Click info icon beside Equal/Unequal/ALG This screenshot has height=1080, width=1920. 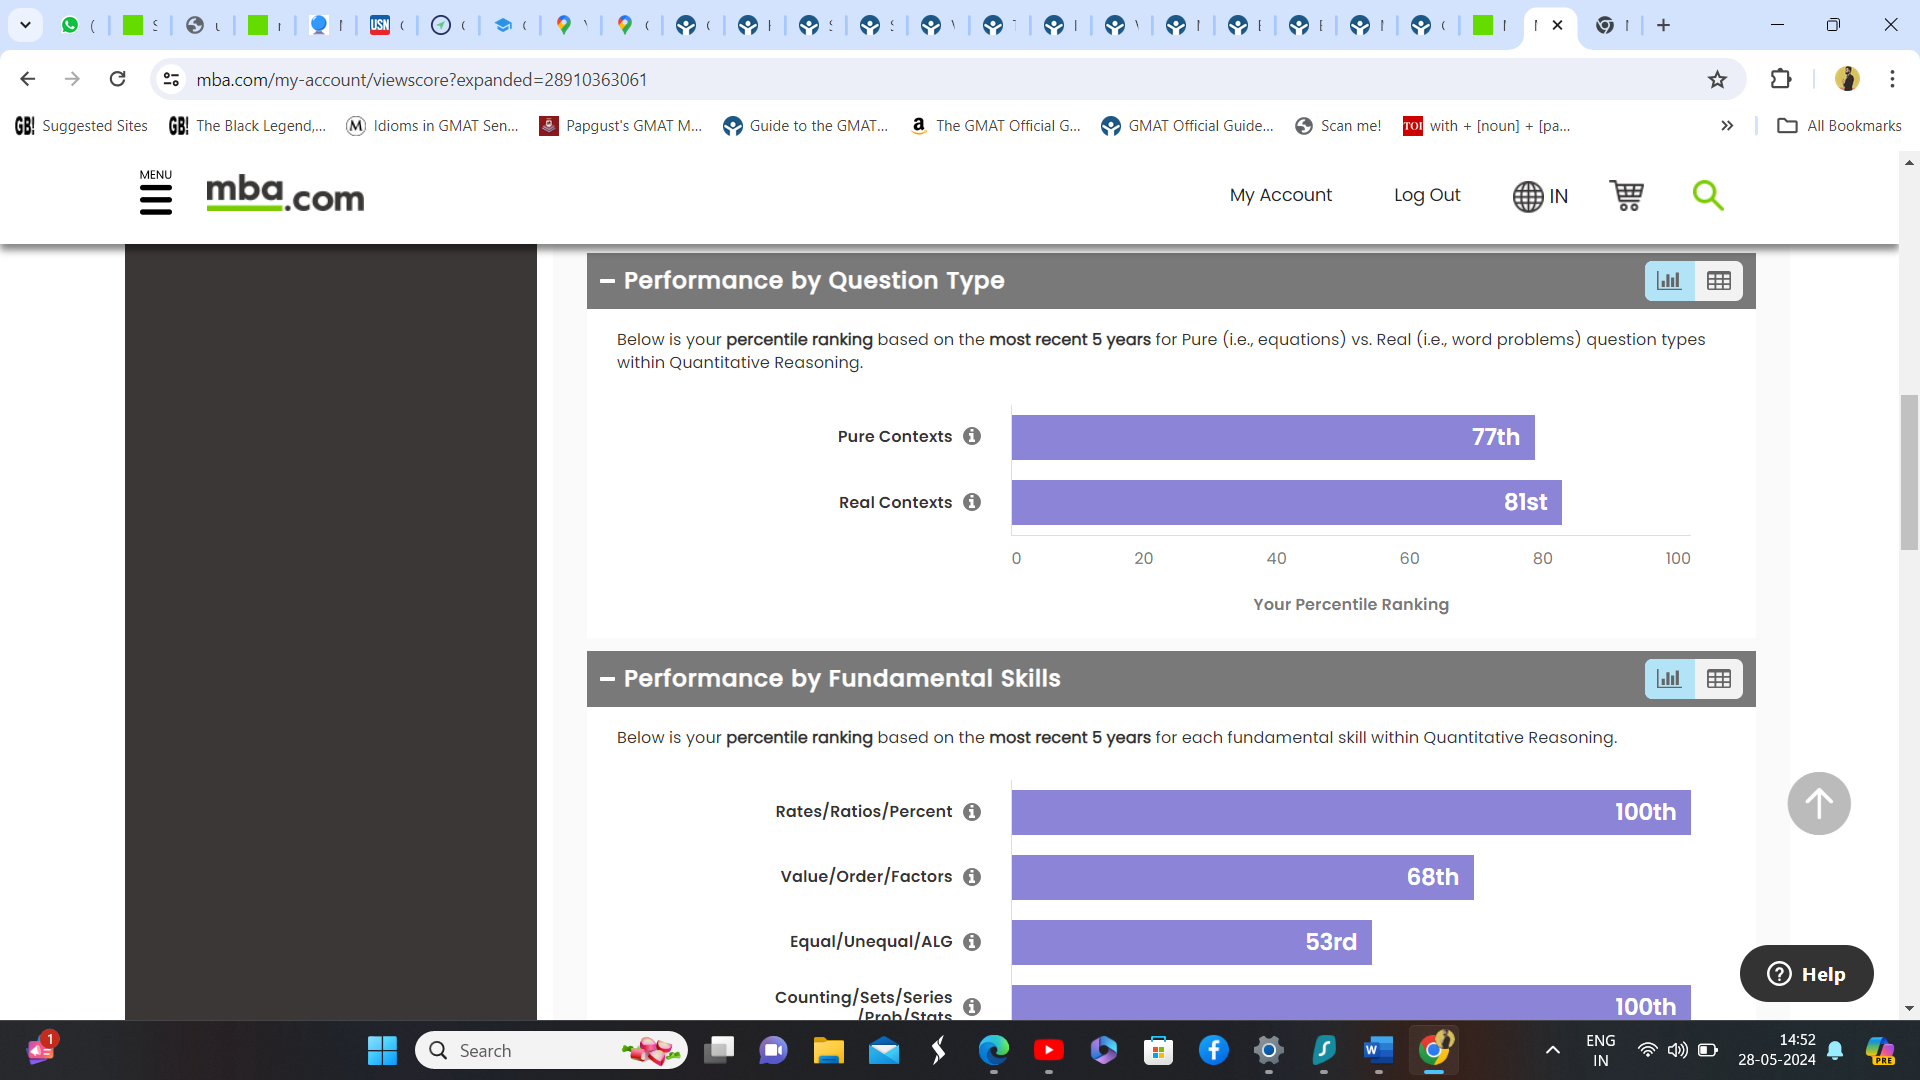coord(972,942)
